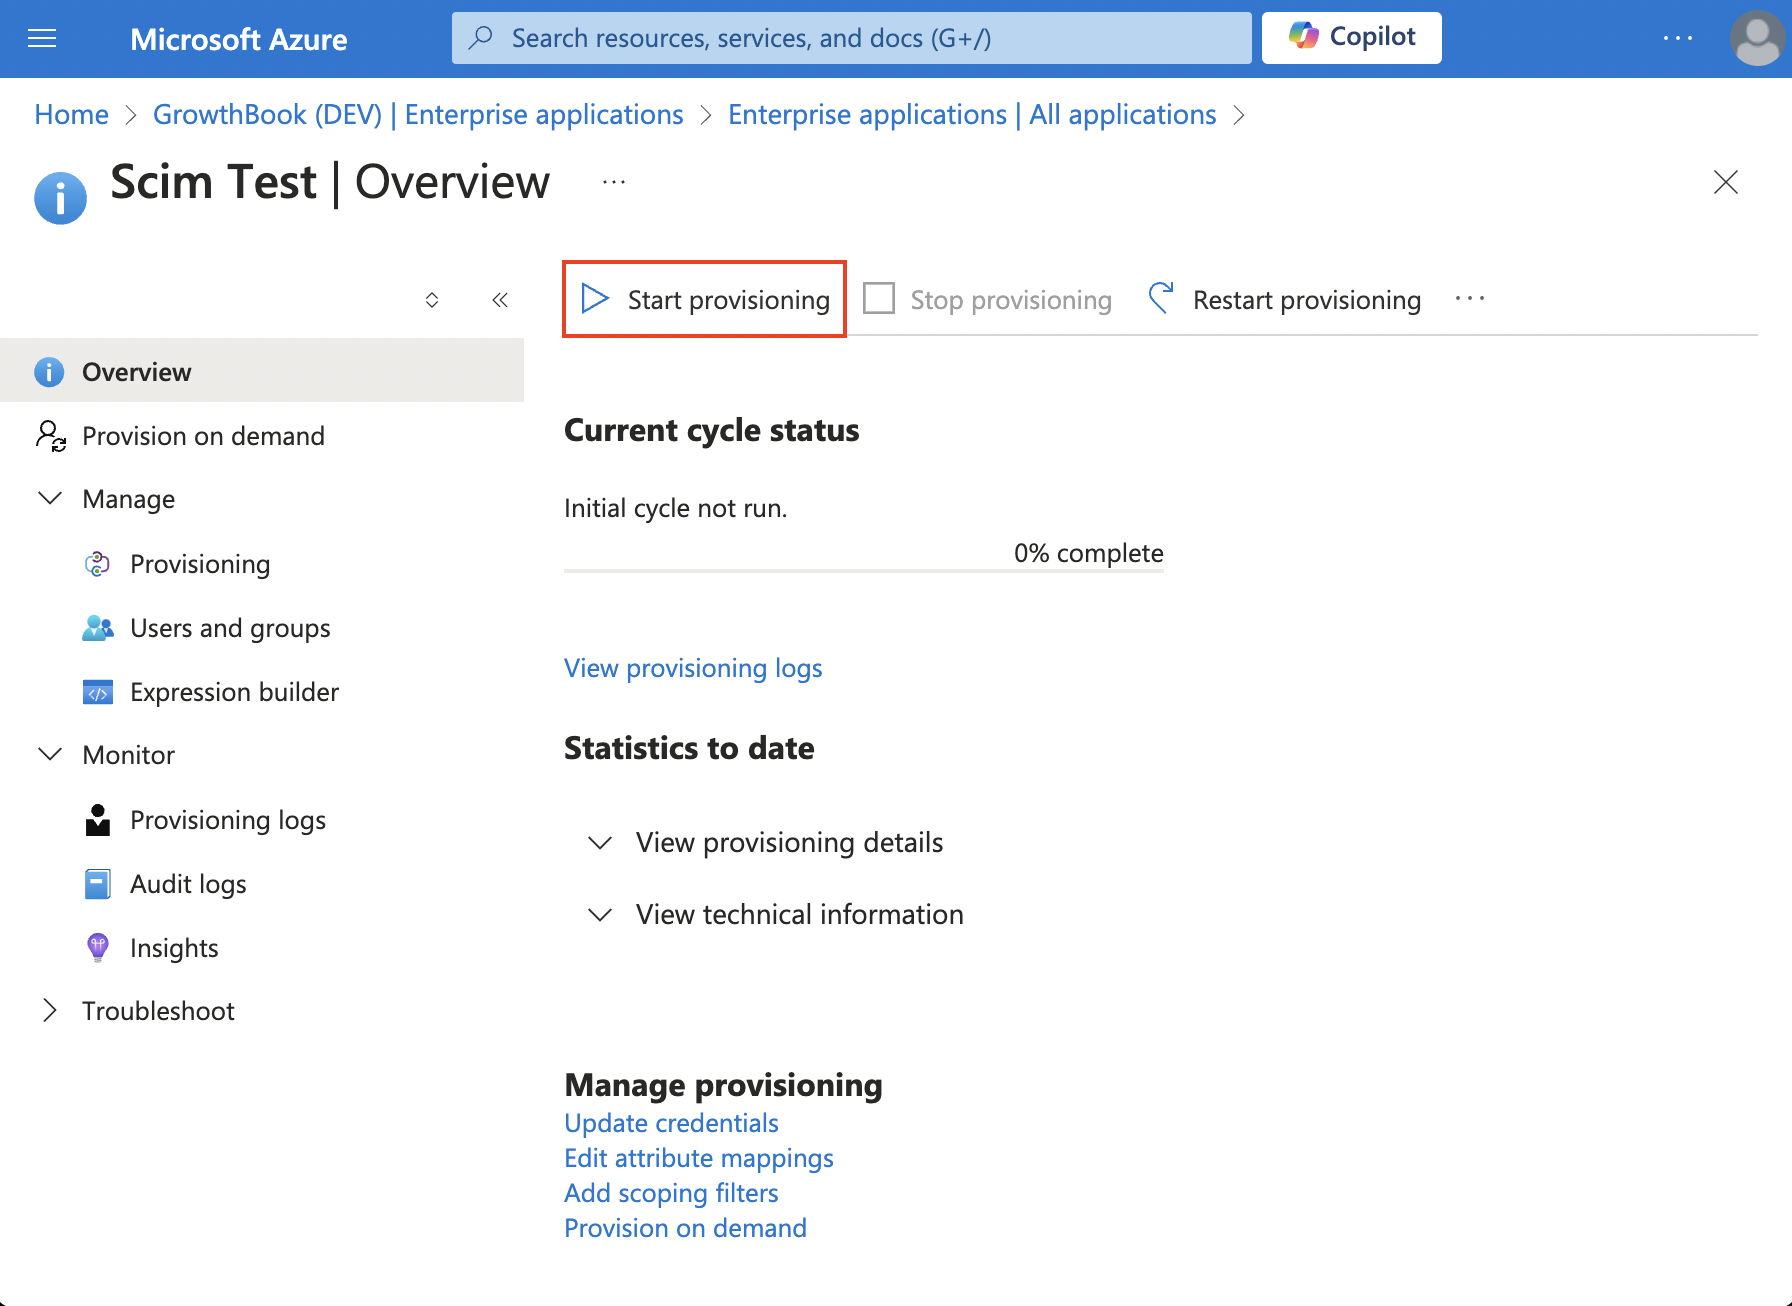Select Overview in the sidebar
This screenshot has height=1306, width=1792.
(262, 371)
